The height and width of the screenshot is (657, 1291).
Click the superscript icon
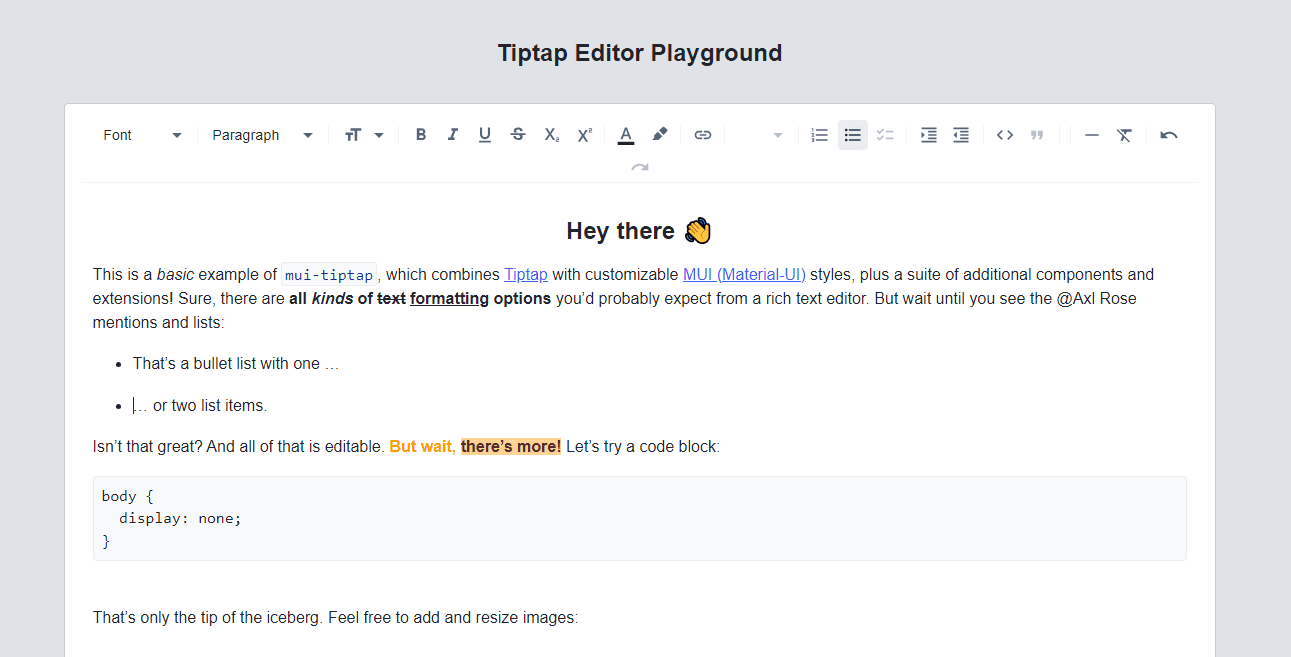(x=584, y=135)
